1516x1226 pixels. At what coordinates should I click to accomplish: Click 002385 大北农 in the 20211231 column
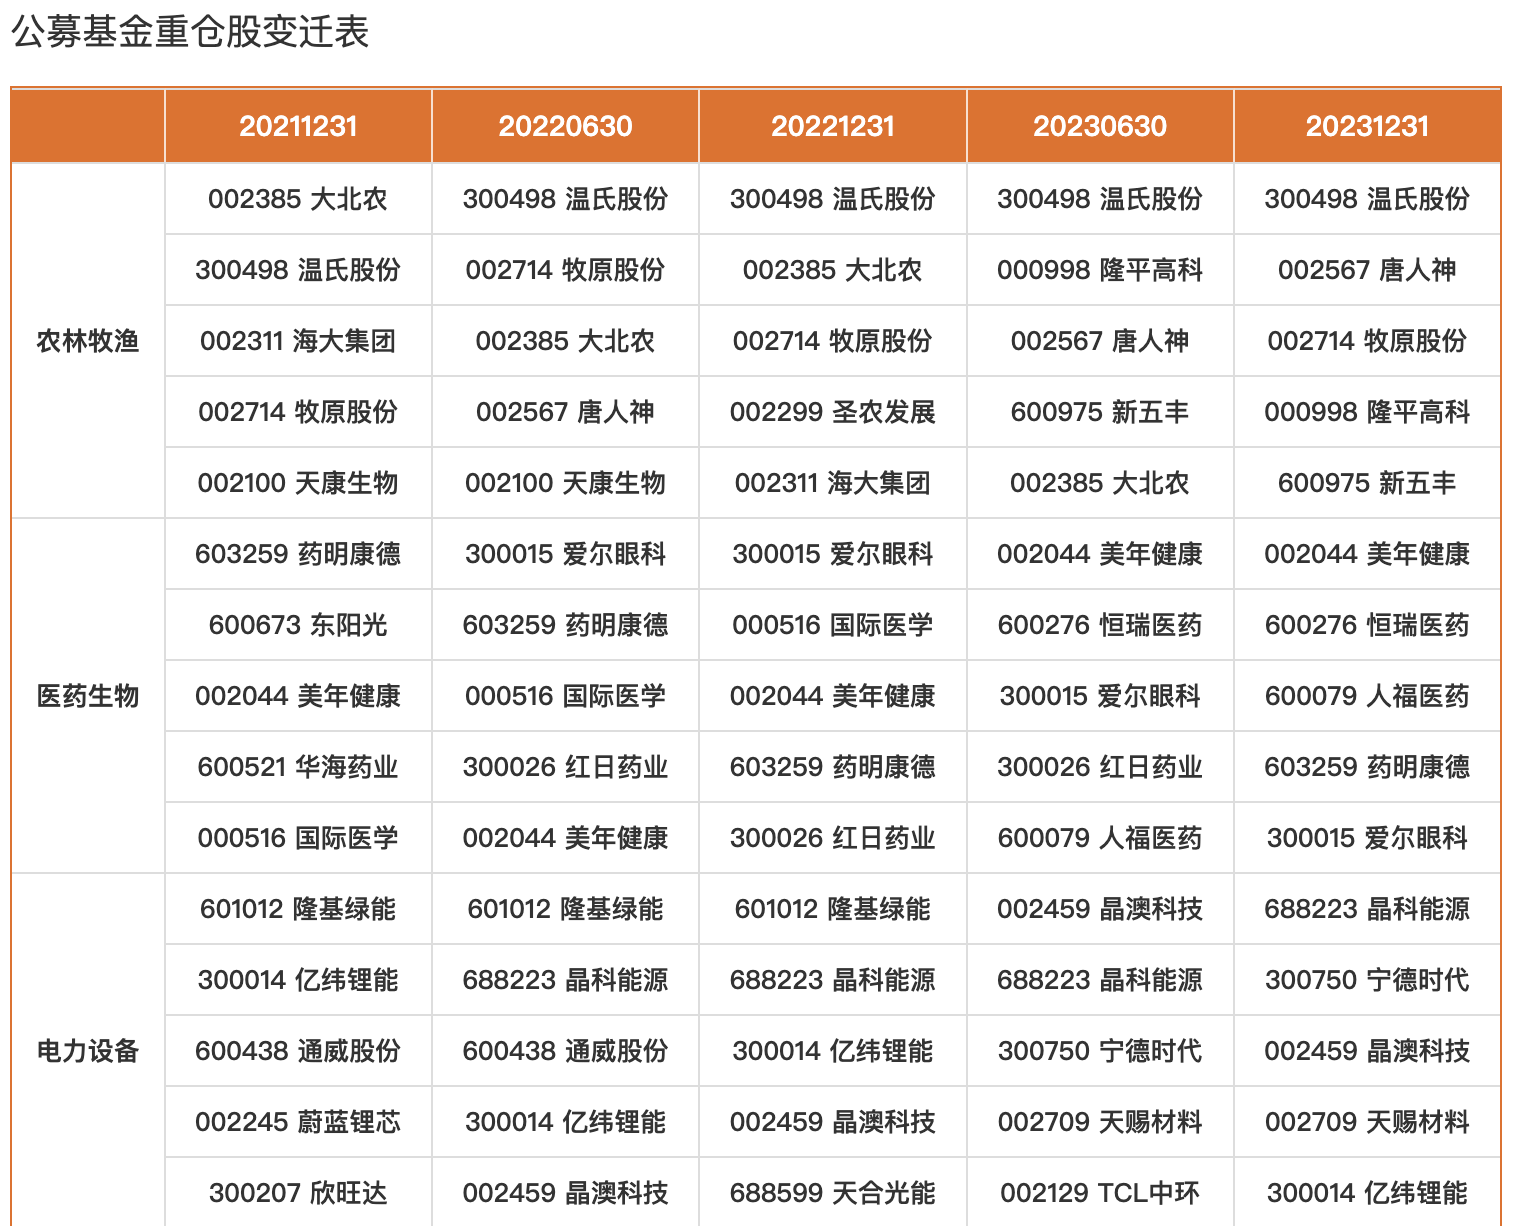coord(298,199)
